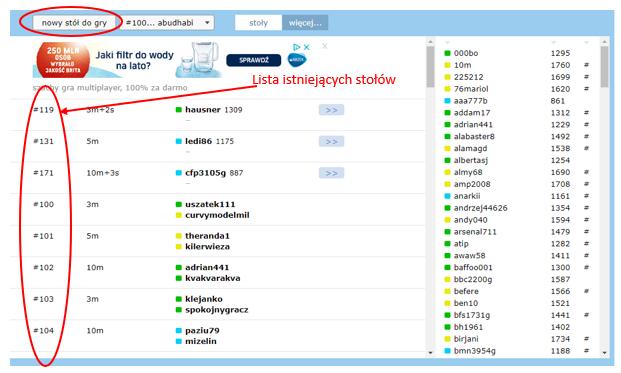Image resolution: width=621 pixels, height=373 pixels.
Task: Select player addam17 in the player list
Action: pos(472,113)
